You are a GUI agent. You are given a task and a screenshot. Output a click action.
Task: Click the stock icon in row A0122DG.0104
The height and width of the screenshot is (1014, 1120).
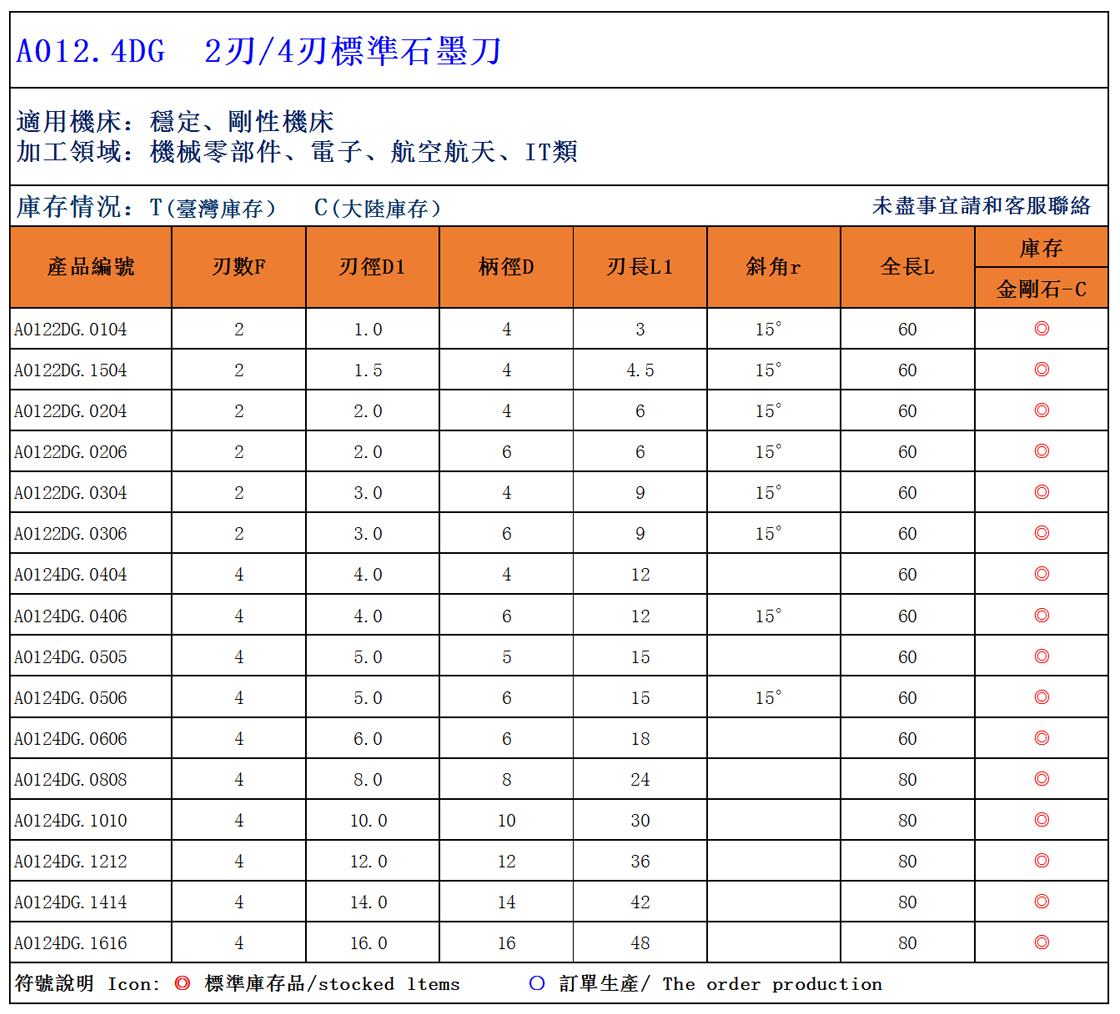click(1041, 328)
